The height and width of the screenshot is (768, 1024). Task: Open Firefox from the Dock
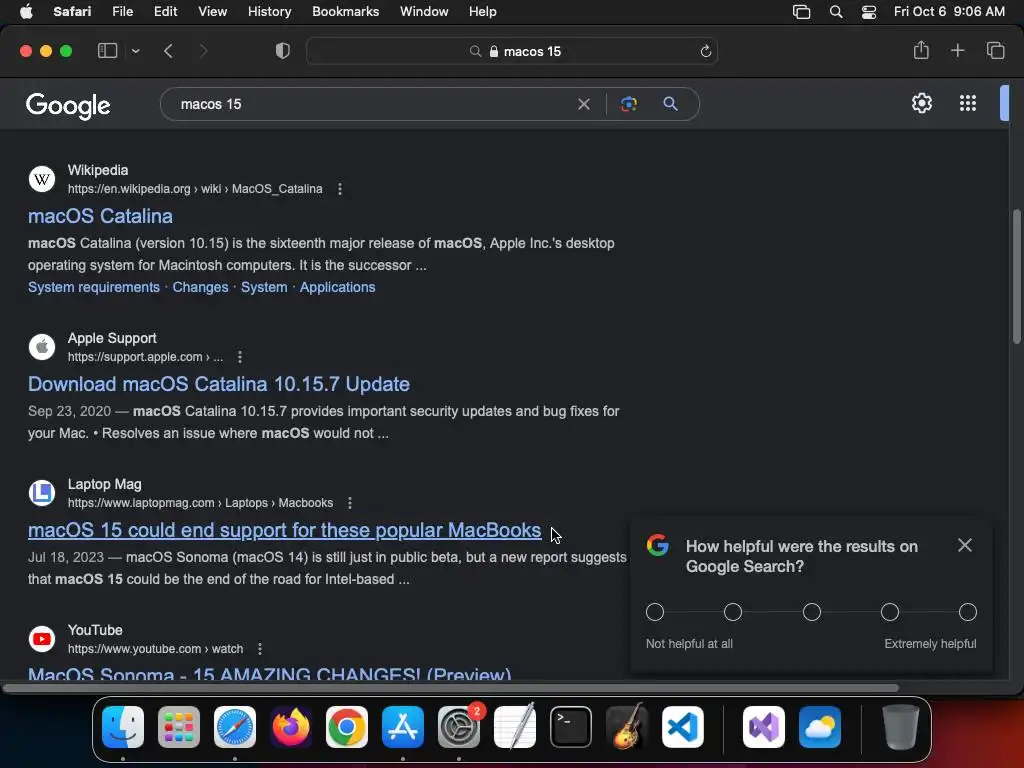(x=291, y=727)
